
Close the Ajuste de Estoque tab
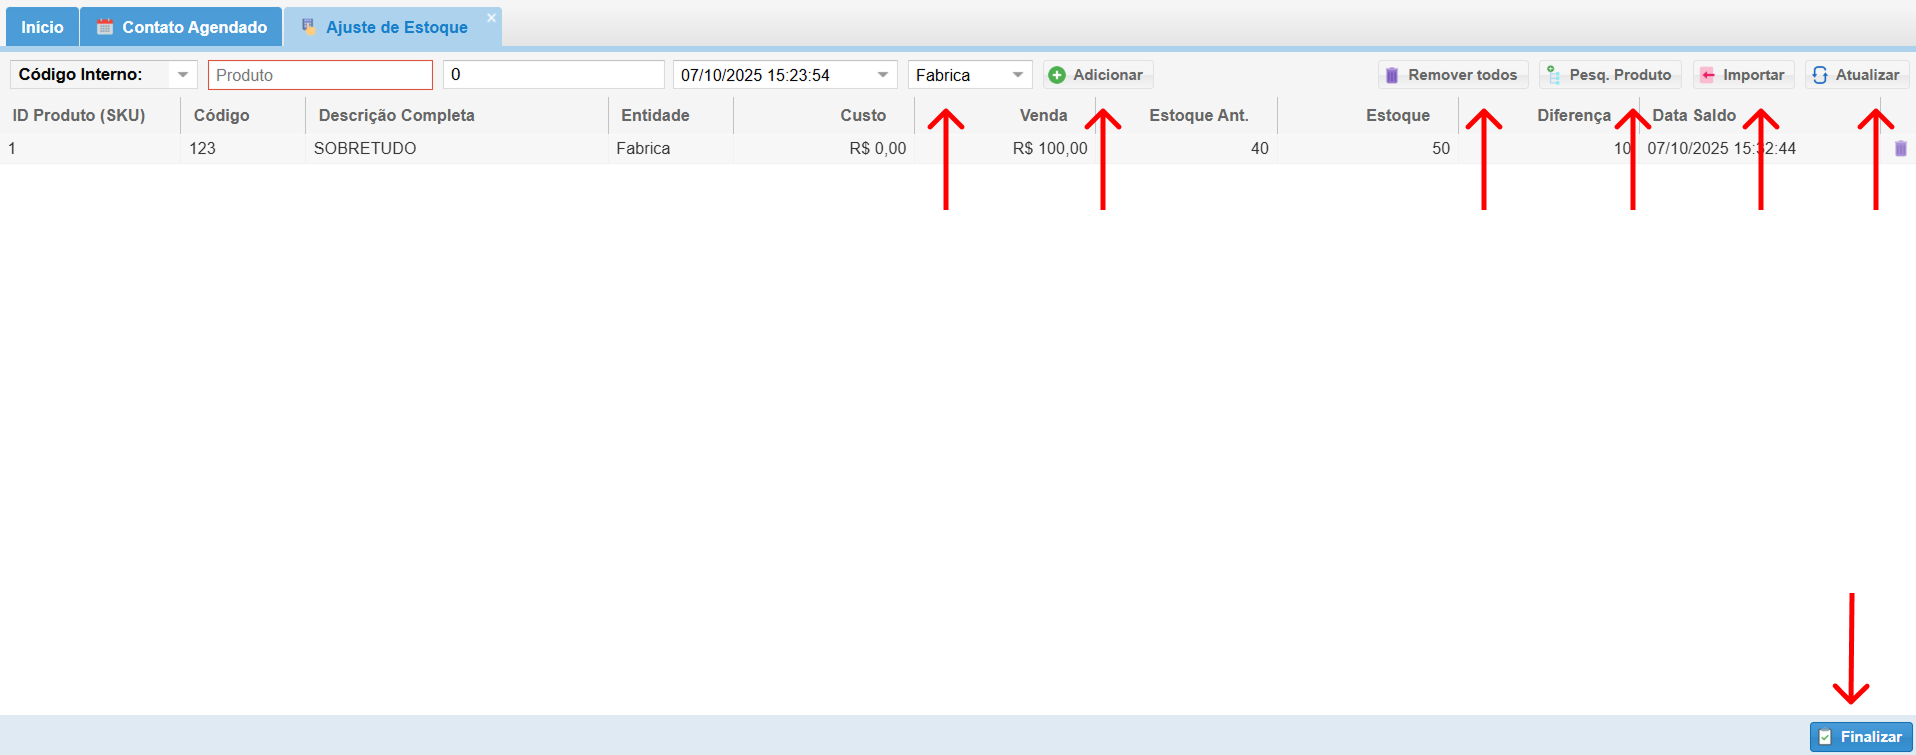click(x=491, y=18)
